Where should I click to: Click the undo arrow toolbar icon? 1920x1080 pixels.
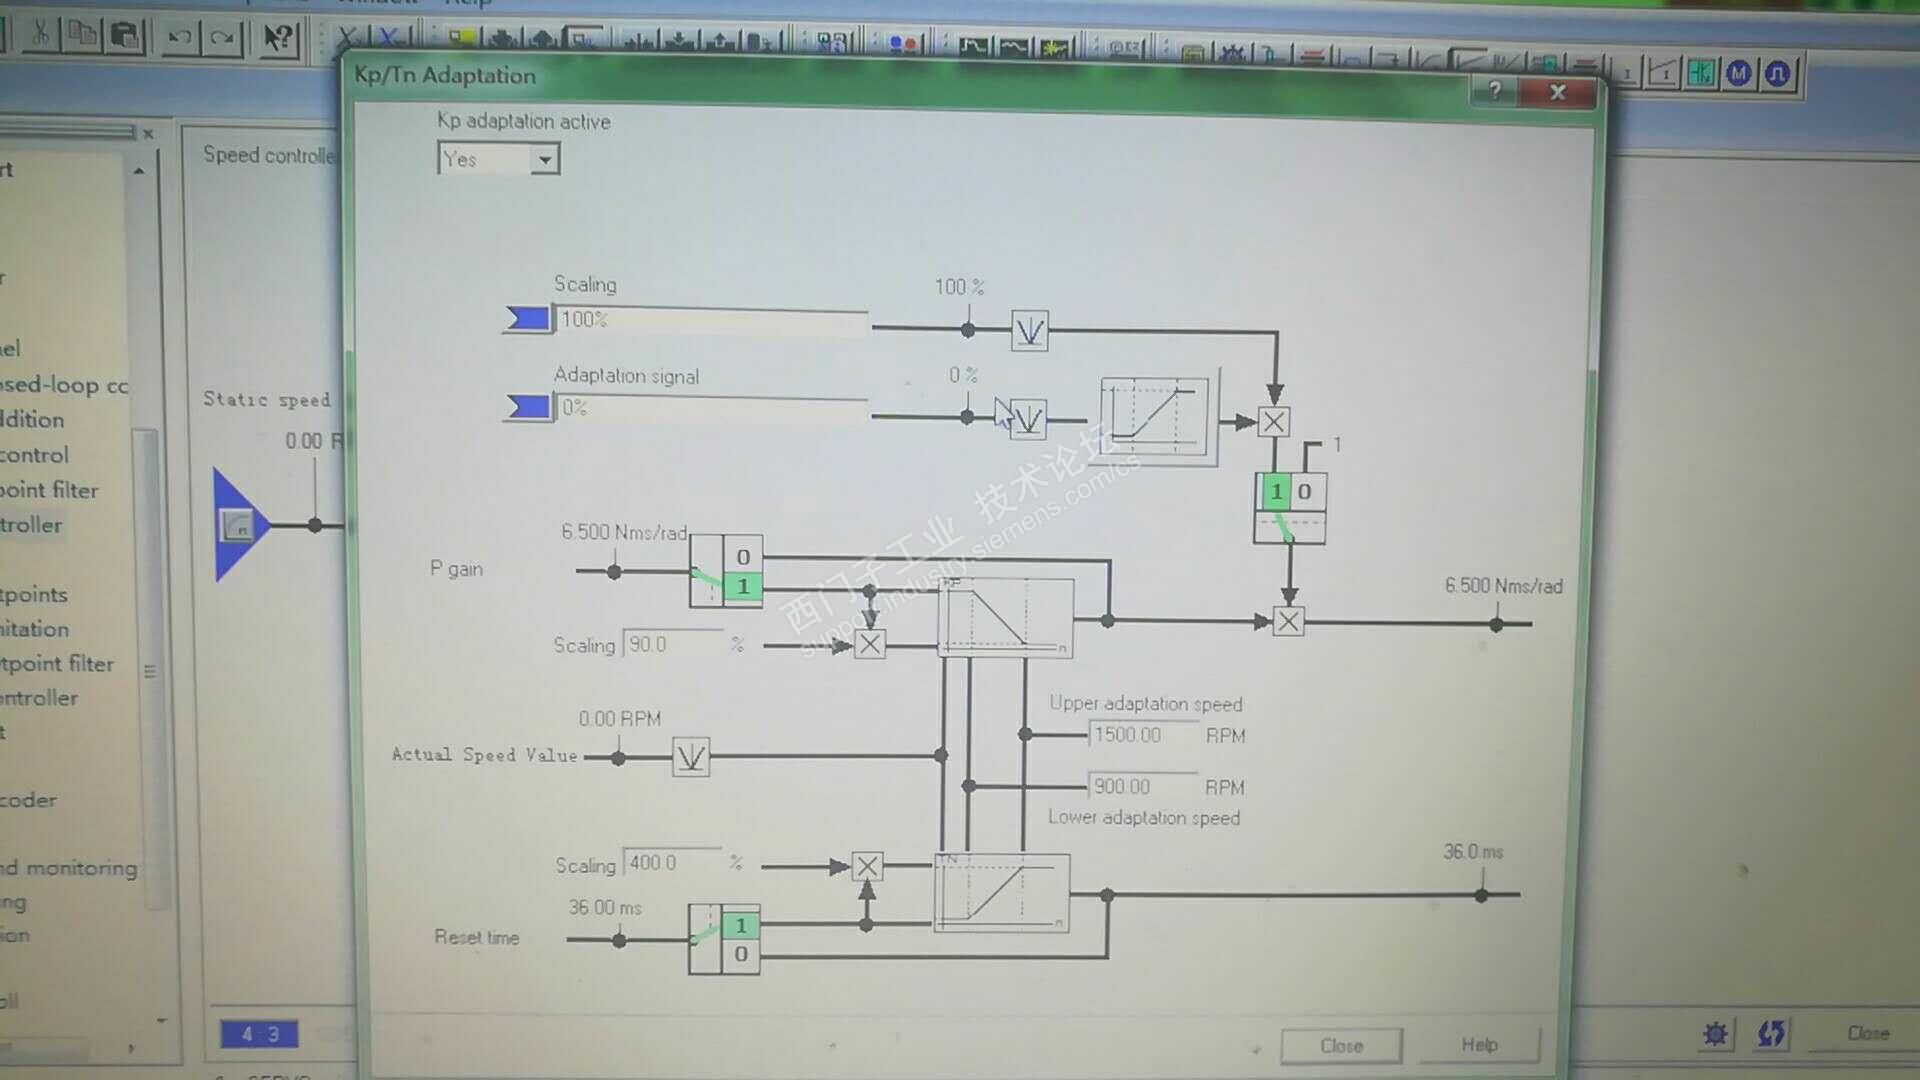click(180, 38)
